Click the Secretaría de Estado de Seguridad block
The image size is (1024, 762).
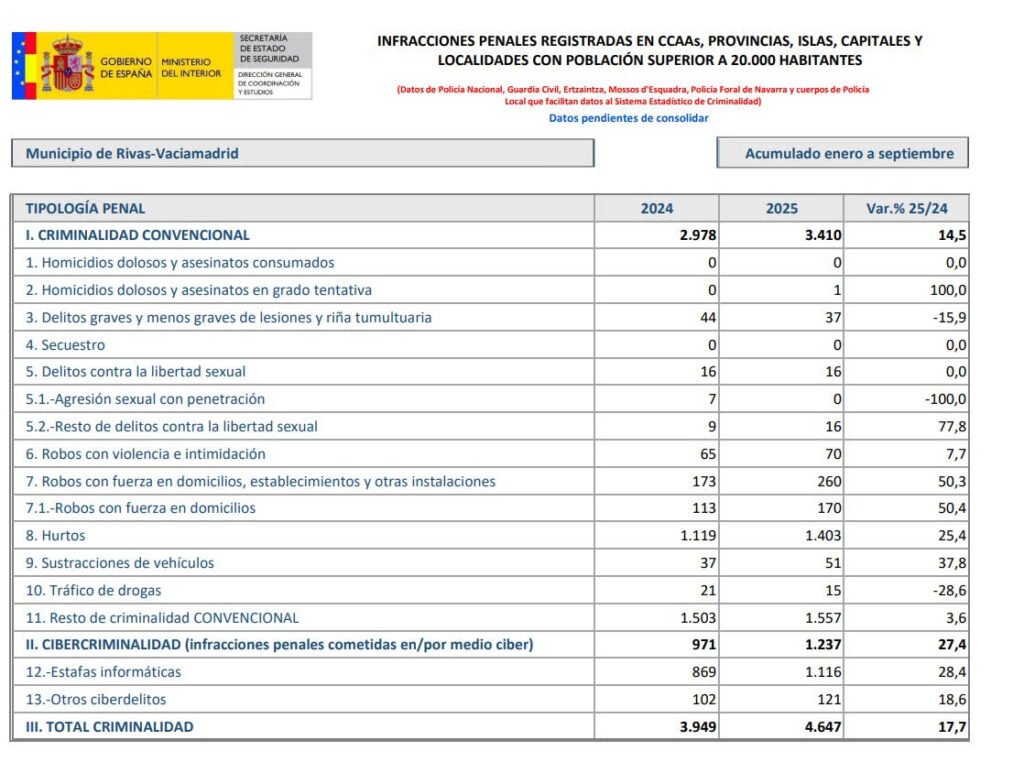click(271, 66)
